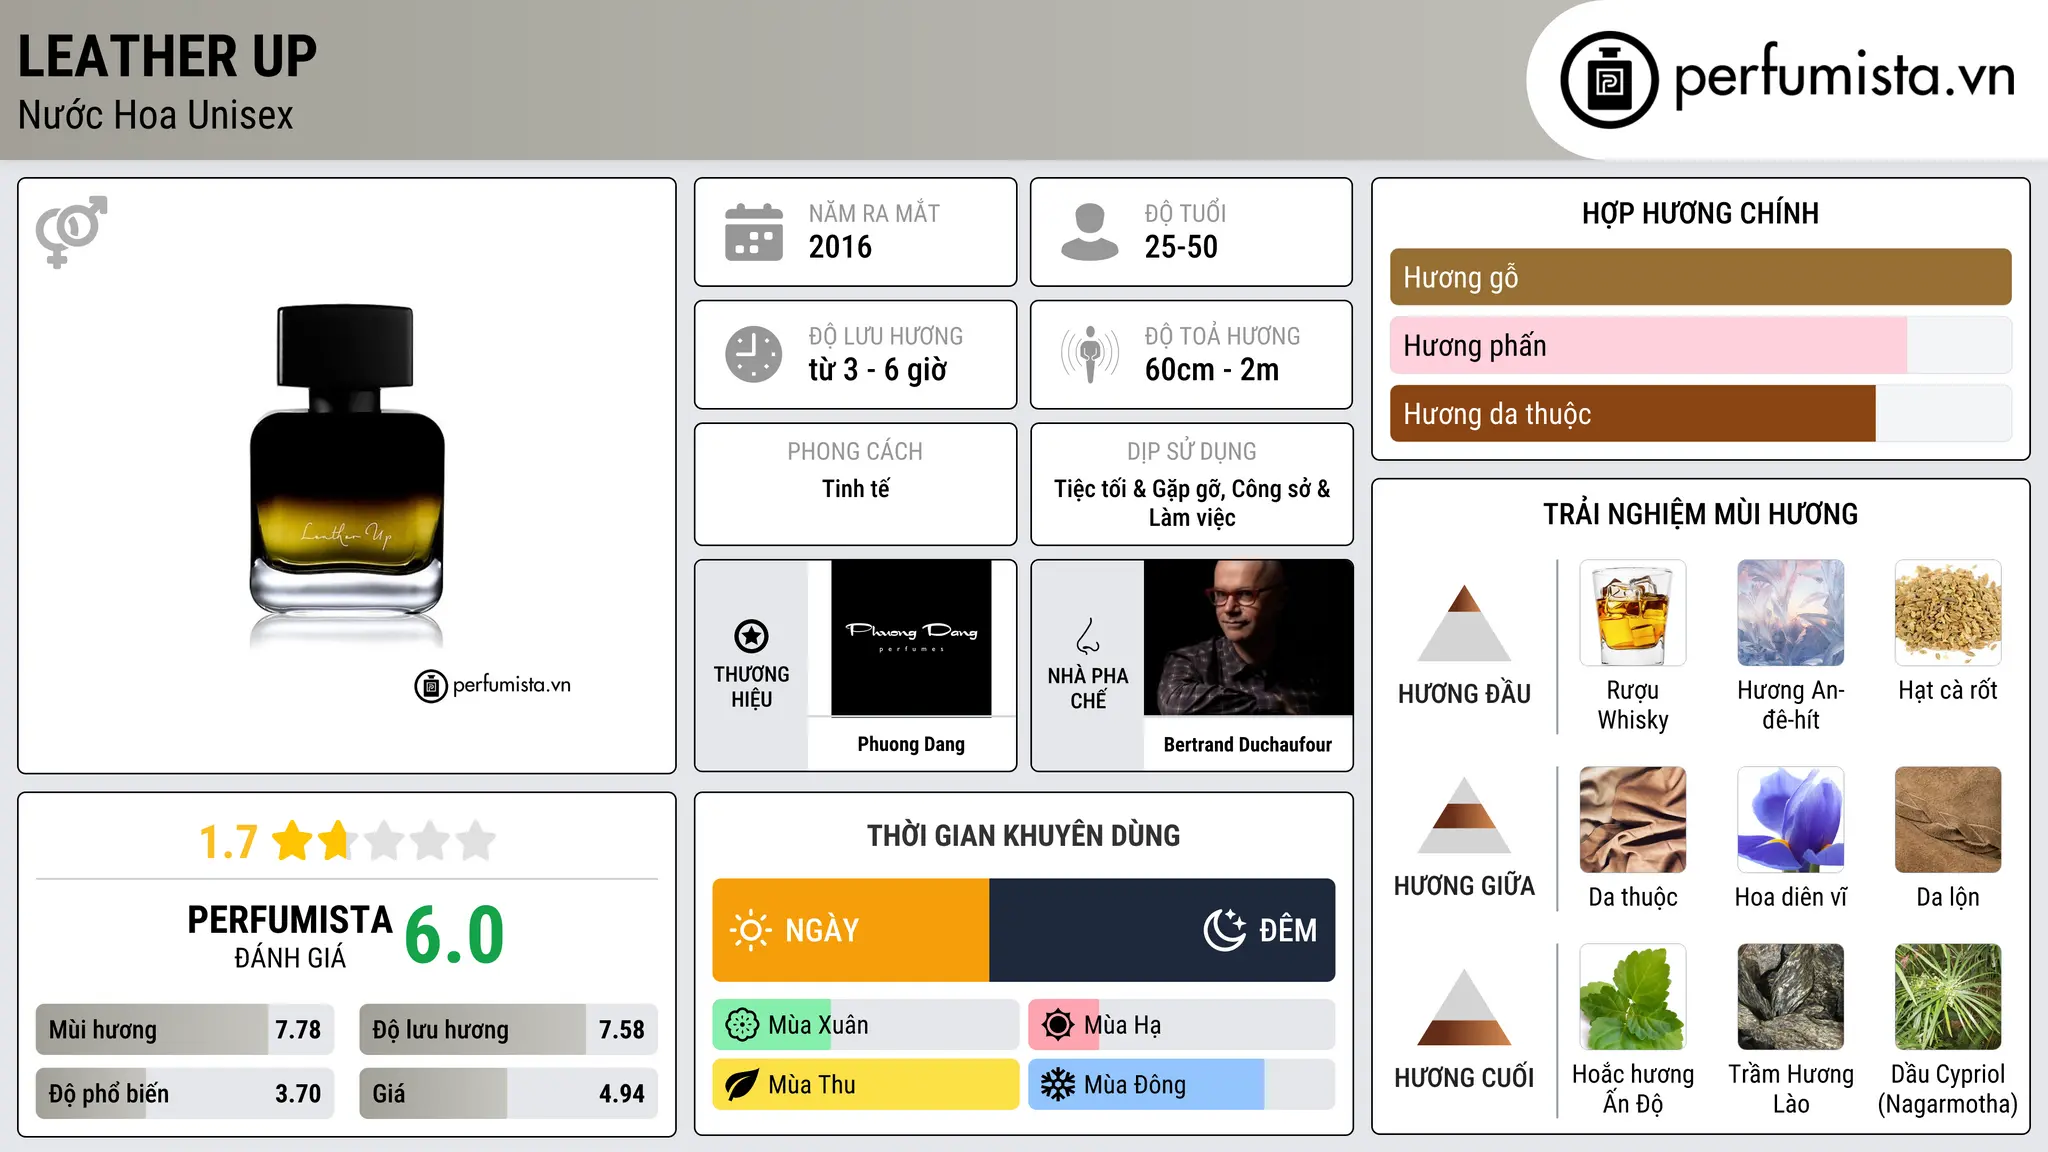Click the Hương phấn accord bar
2048x1152 pixels.
[1700, 345]
